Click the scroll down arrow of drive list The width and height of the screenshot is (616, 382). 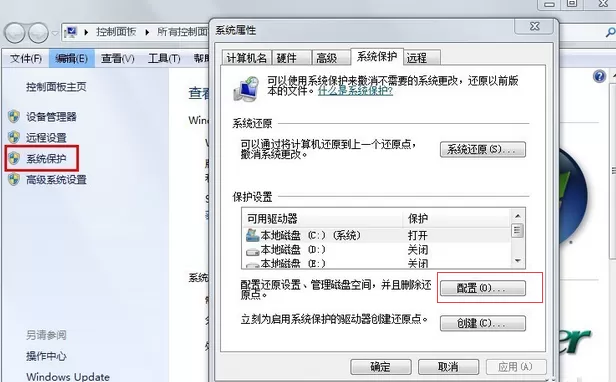pyautogui.click(x=517, y=261)
